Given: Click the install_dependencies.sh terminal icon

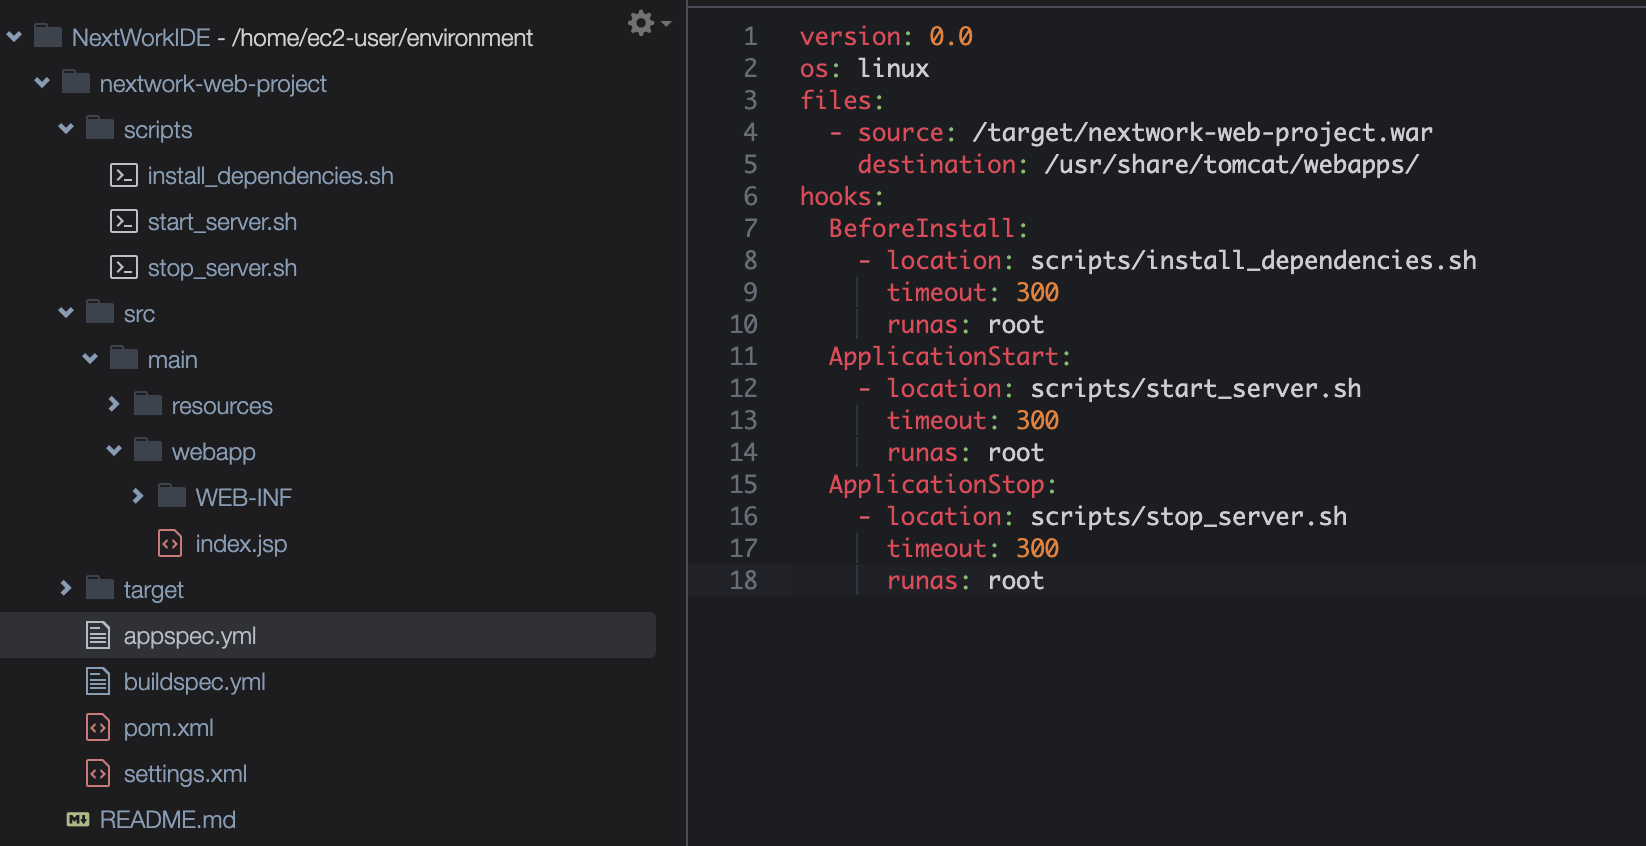Looking at the screenshot, I should pos(123,176).
